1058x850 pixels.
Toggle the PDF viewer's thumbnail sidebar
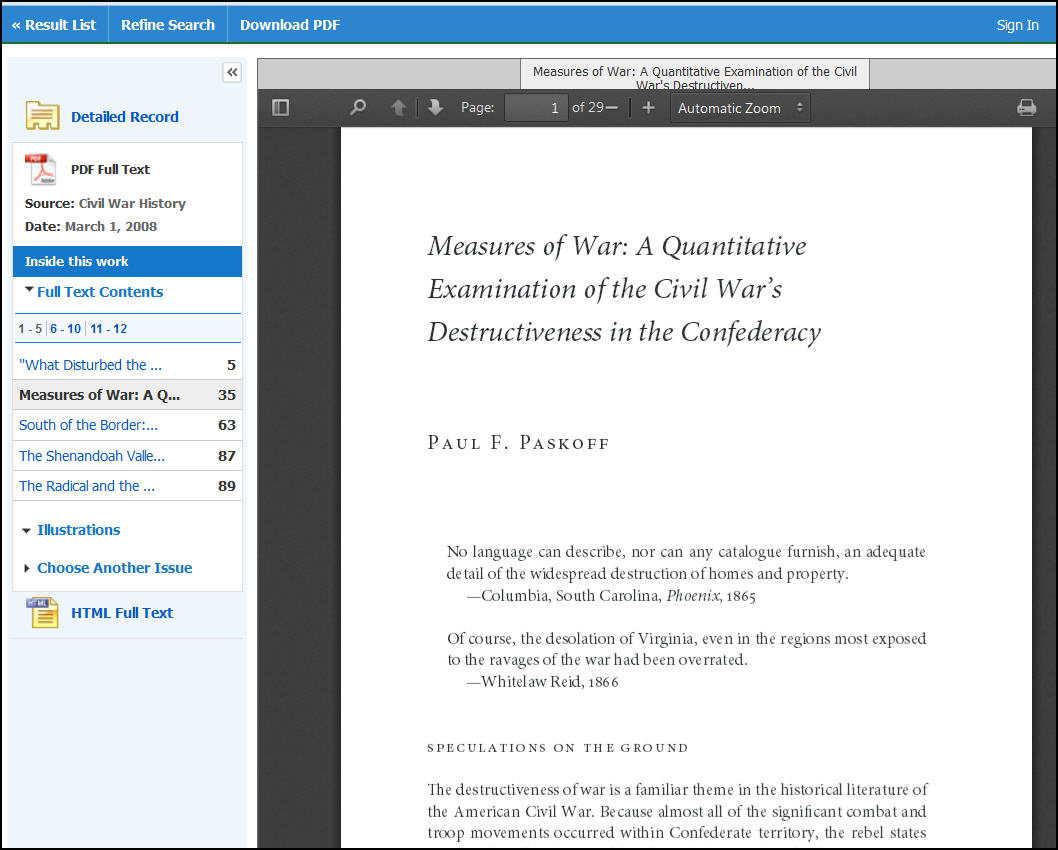click(281, 107)
